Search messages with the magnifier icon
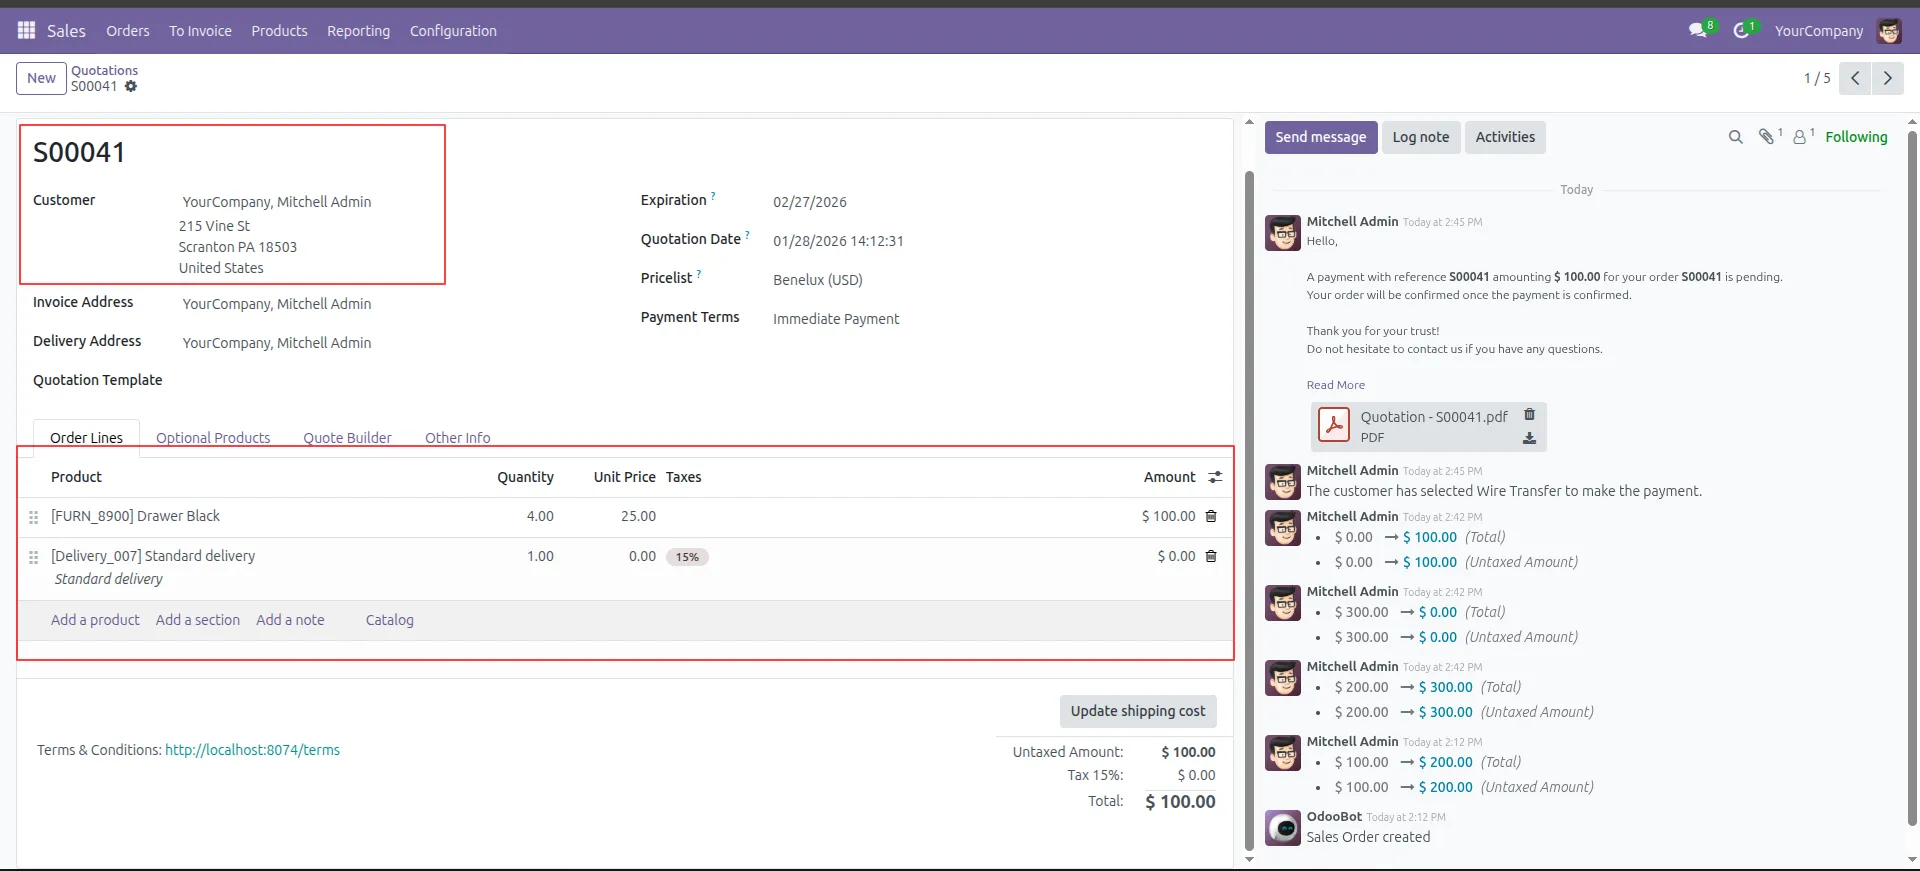This screenshot has height=871, width=1920. click(x=1735, y=137)
